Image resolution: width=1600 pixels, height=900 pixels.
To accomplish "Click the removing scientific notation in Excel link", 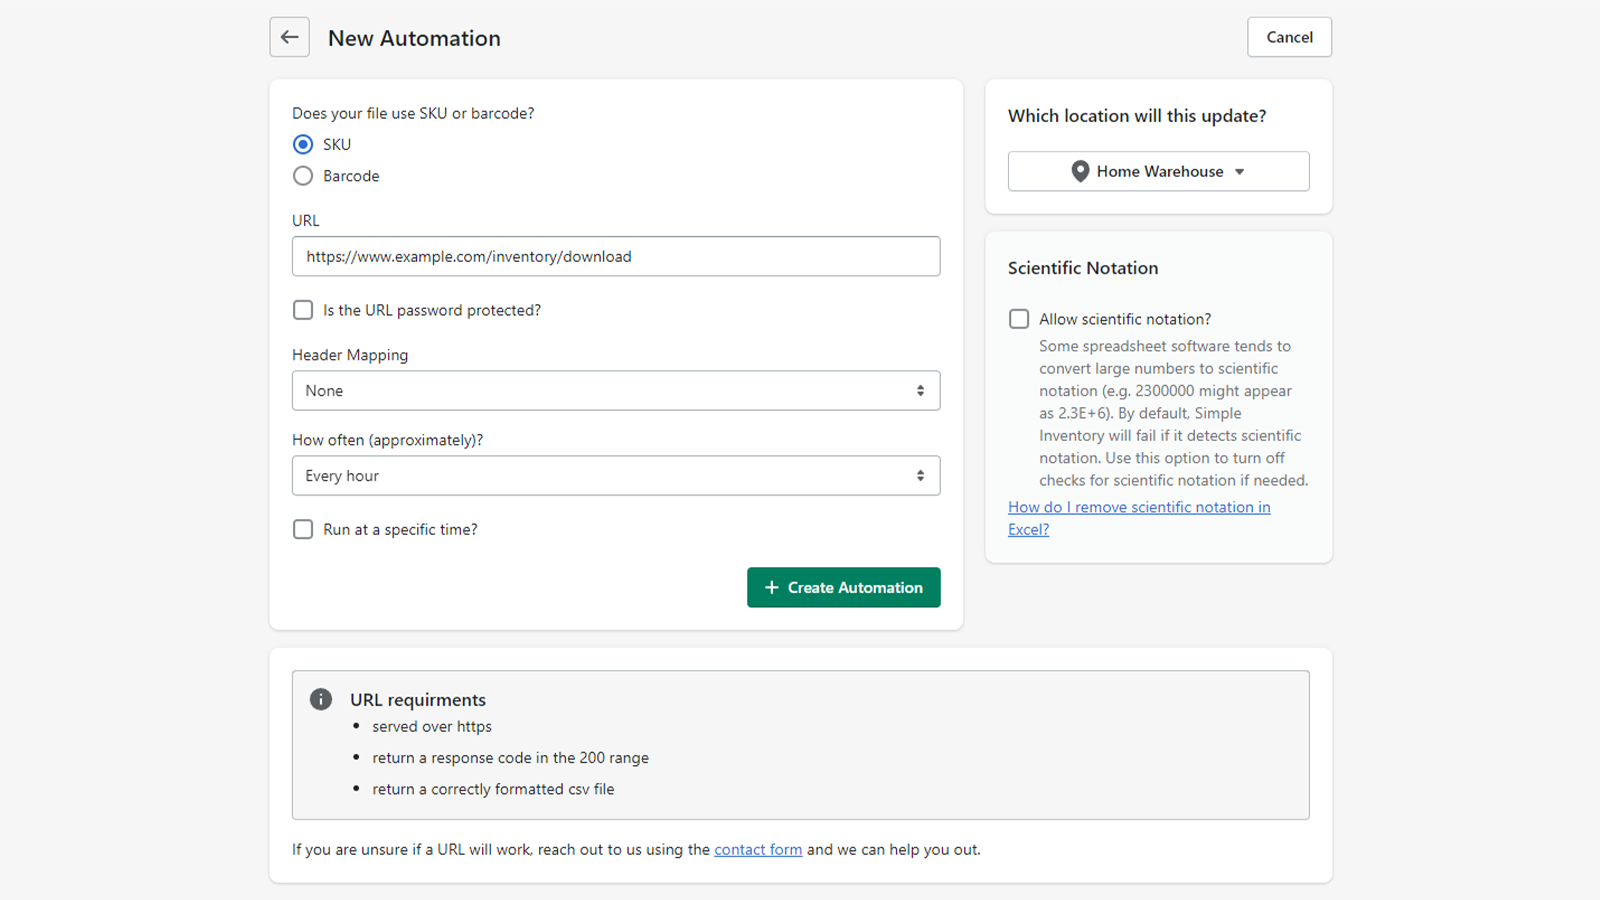I will coord(1139,507).
